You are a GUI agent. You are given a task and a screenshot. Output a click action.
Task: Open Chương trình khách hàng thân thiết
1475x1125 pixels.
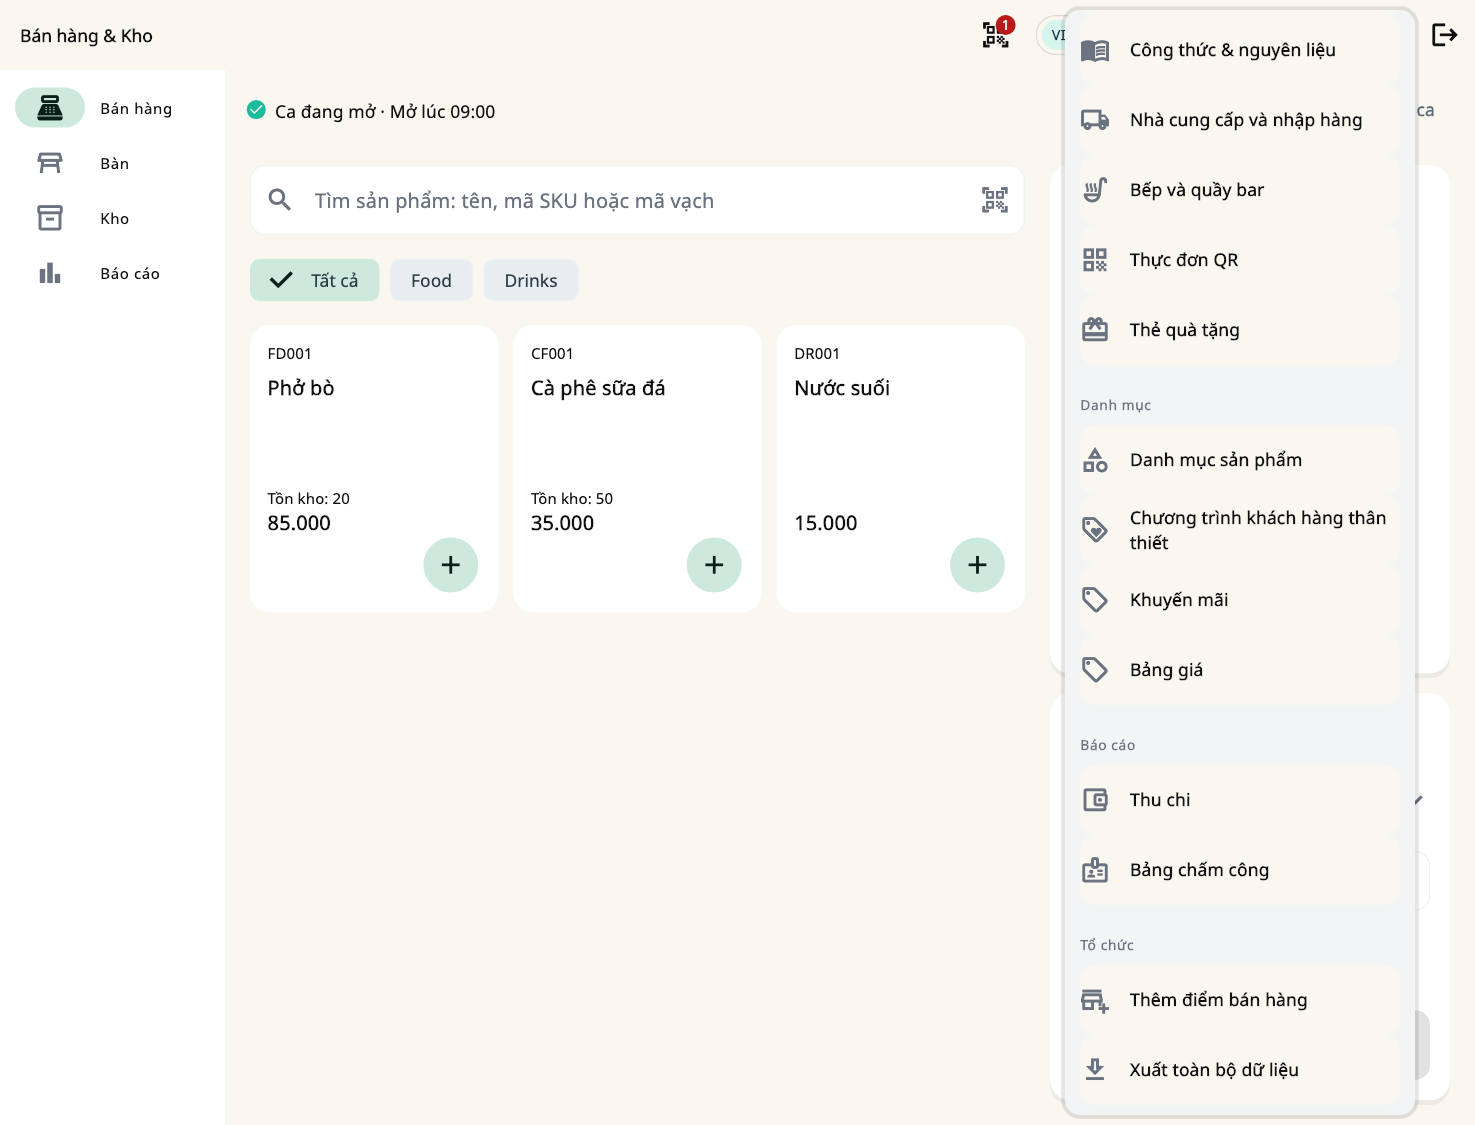coord(1239,530)
